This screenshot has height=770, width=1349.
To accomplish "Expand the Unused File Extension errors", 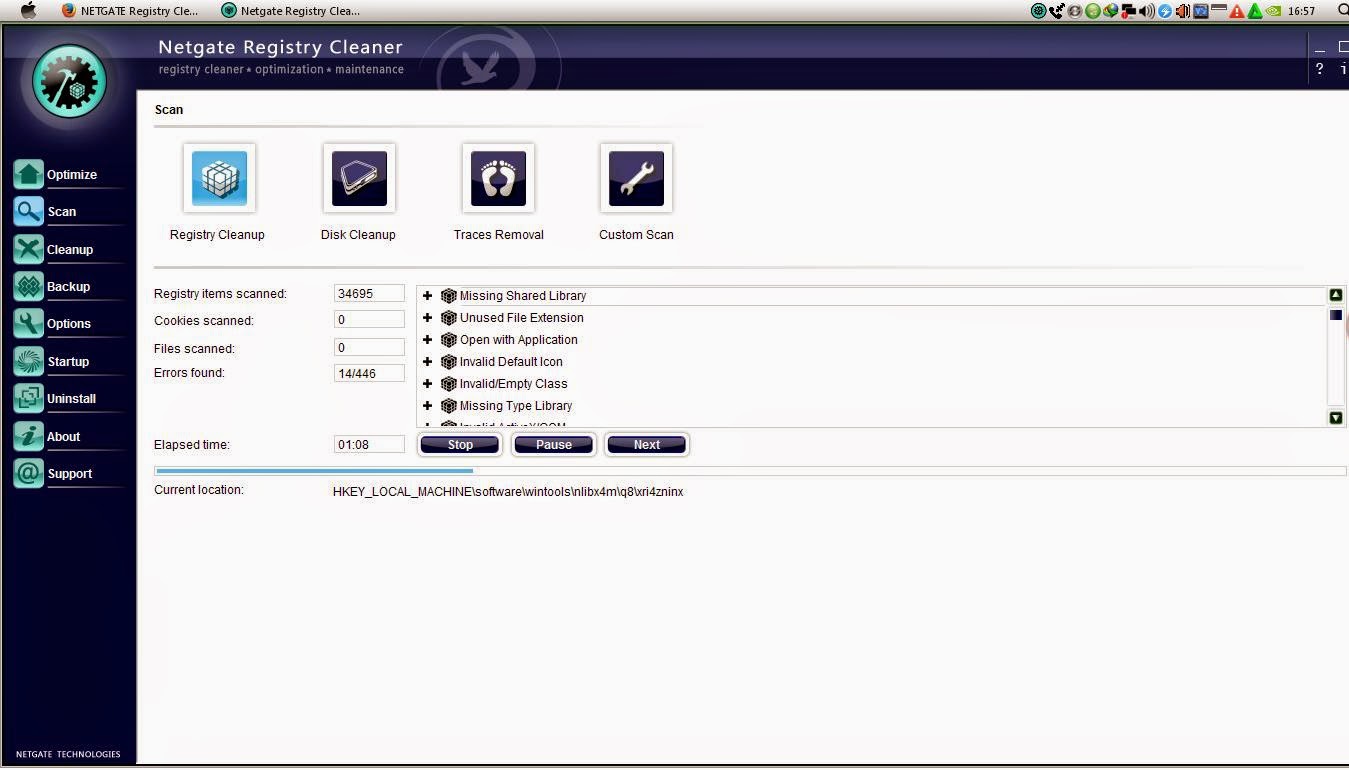I will (428, 317).
